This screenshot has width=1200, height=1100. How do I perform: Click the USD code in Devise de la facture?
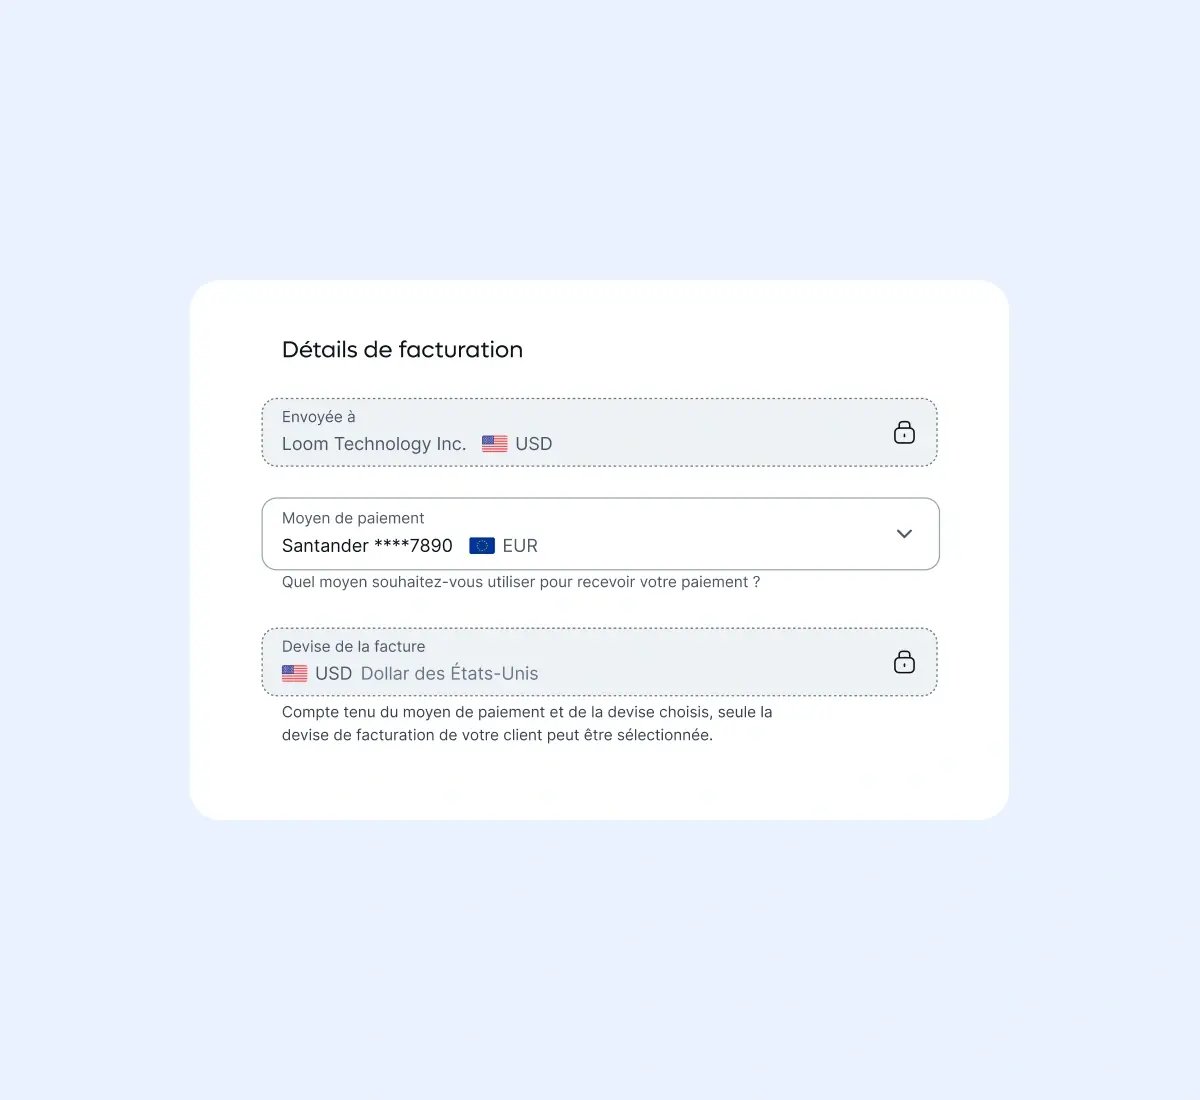pos(333,674)
